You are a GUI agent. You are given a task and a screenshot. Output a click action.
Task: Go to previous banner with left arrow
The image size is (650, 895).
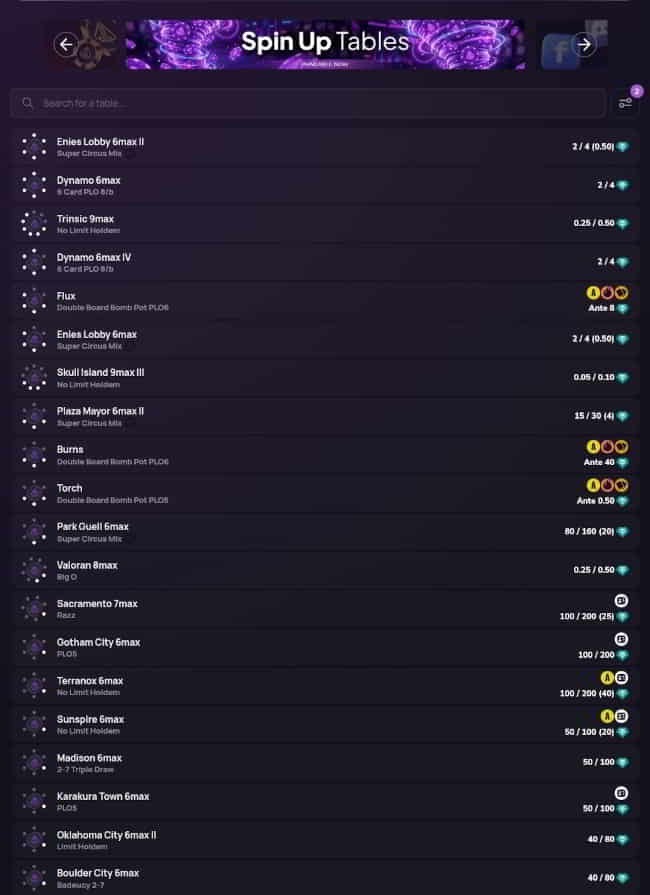(x=66, y=44)
